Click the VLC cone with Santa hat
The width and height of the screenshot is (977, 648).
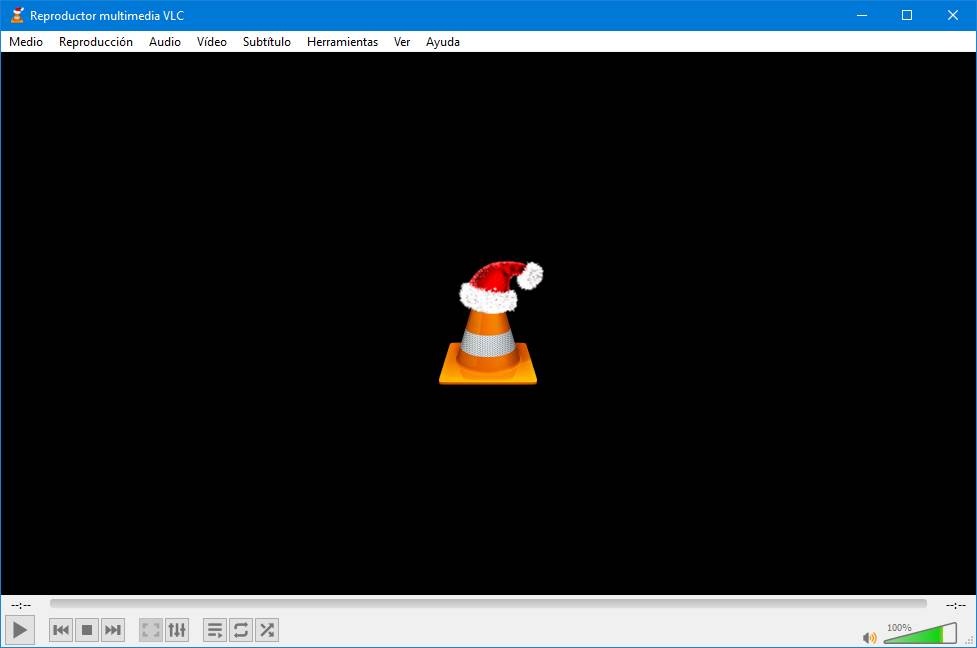point(489,322)
